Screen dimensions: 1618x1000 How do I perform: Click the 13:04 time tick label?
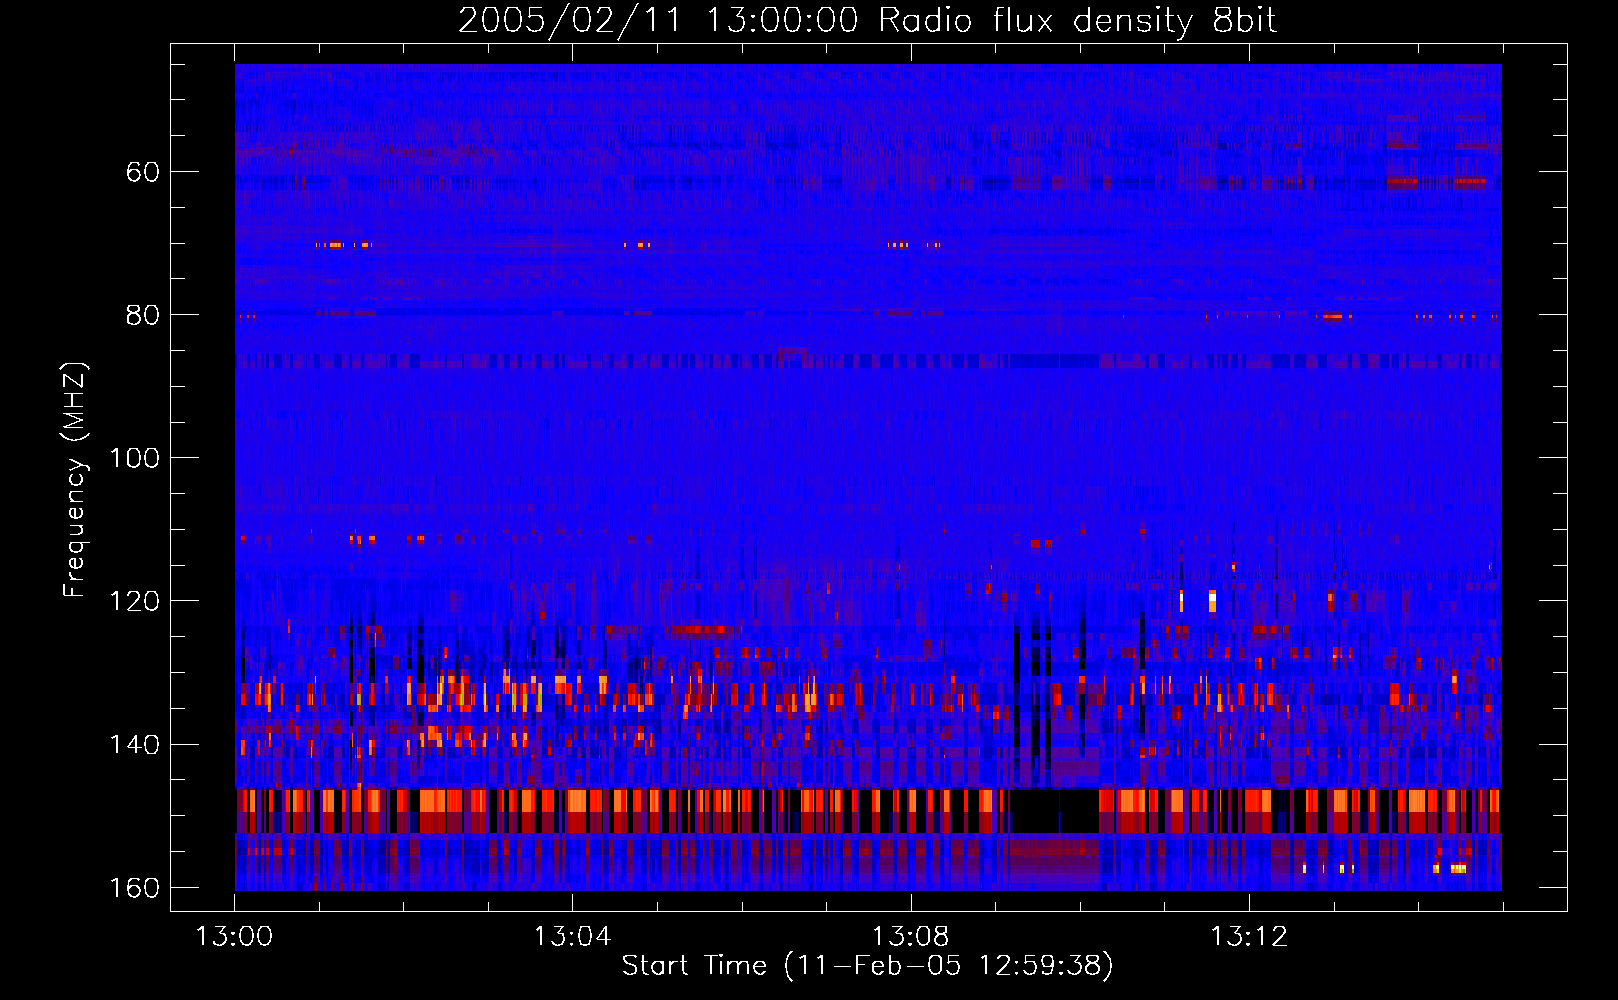(572, 937)
